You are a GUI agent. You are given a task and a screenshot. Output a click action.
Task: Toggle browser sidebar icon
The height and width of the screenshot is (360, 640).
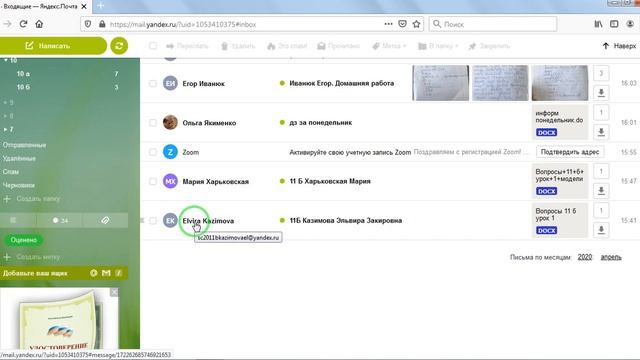point(614,24)
